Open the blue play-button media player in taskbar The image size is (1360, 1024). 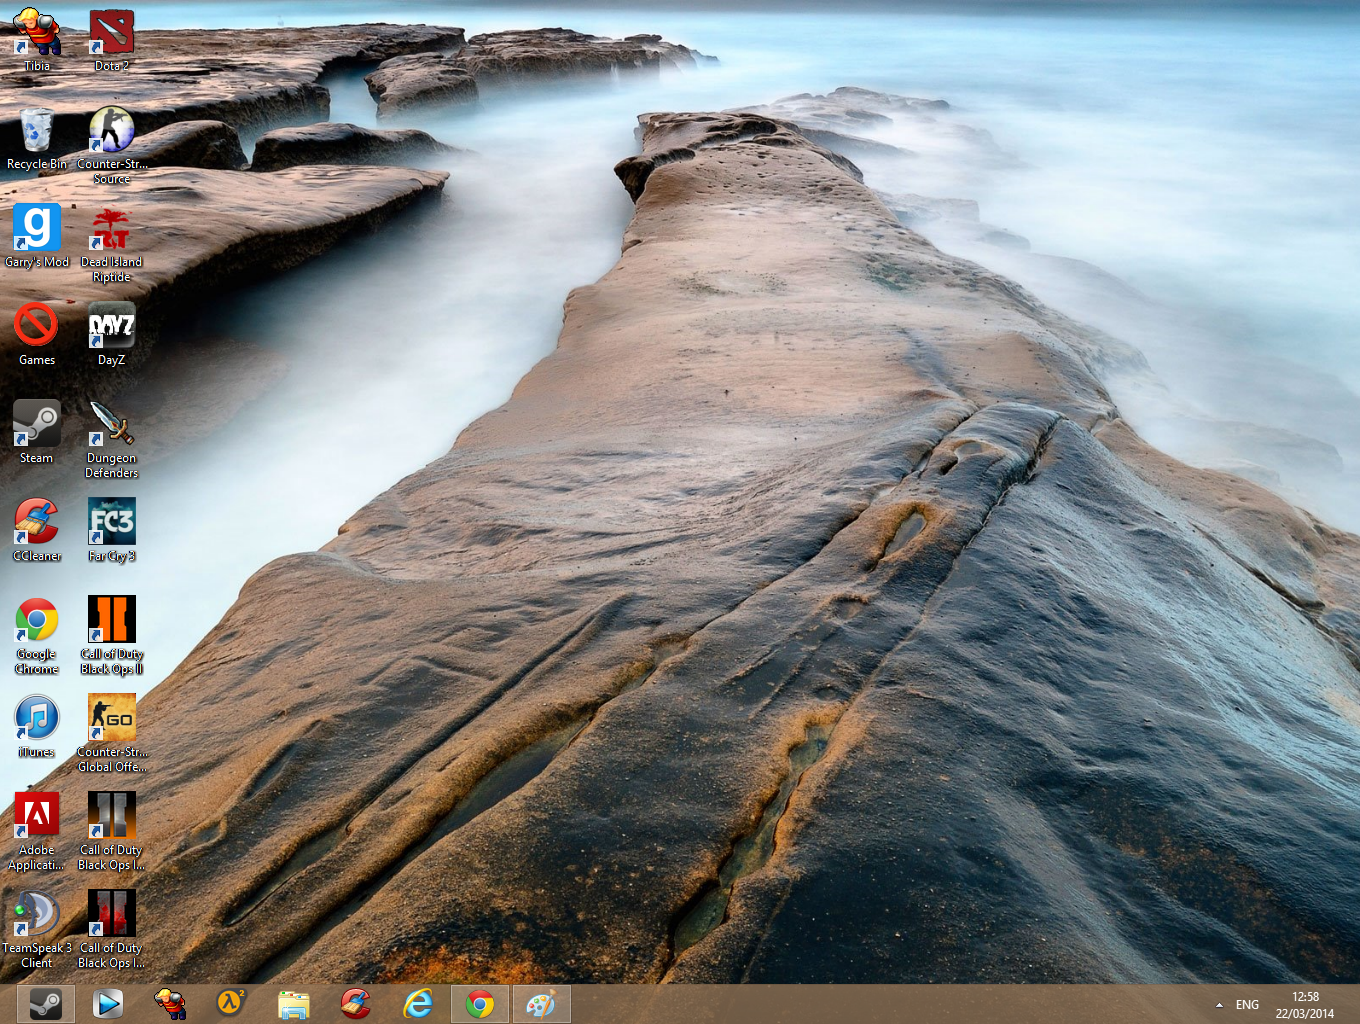tap(108, 1004)
